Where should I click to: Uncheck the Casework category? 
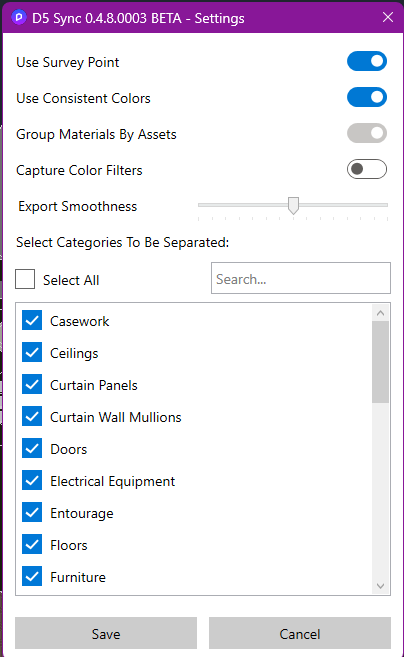click(x=32, y=321)
